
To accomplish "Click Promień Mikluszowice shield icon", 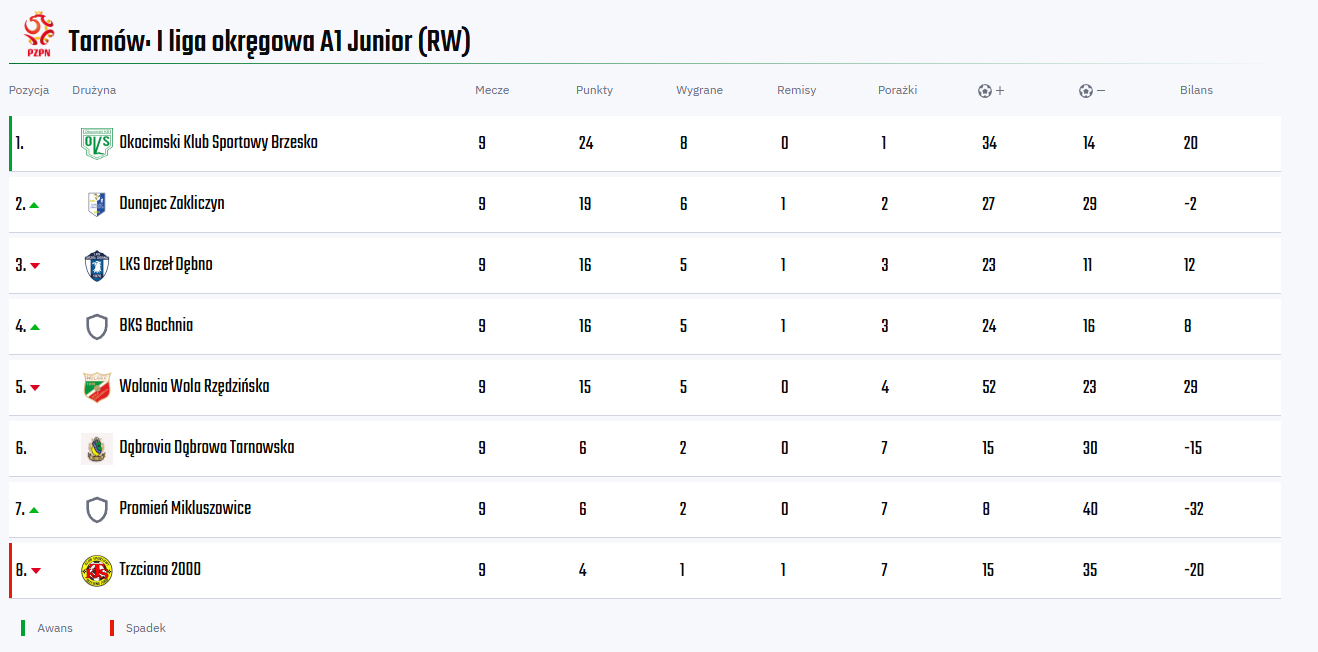I will (97, 509).
